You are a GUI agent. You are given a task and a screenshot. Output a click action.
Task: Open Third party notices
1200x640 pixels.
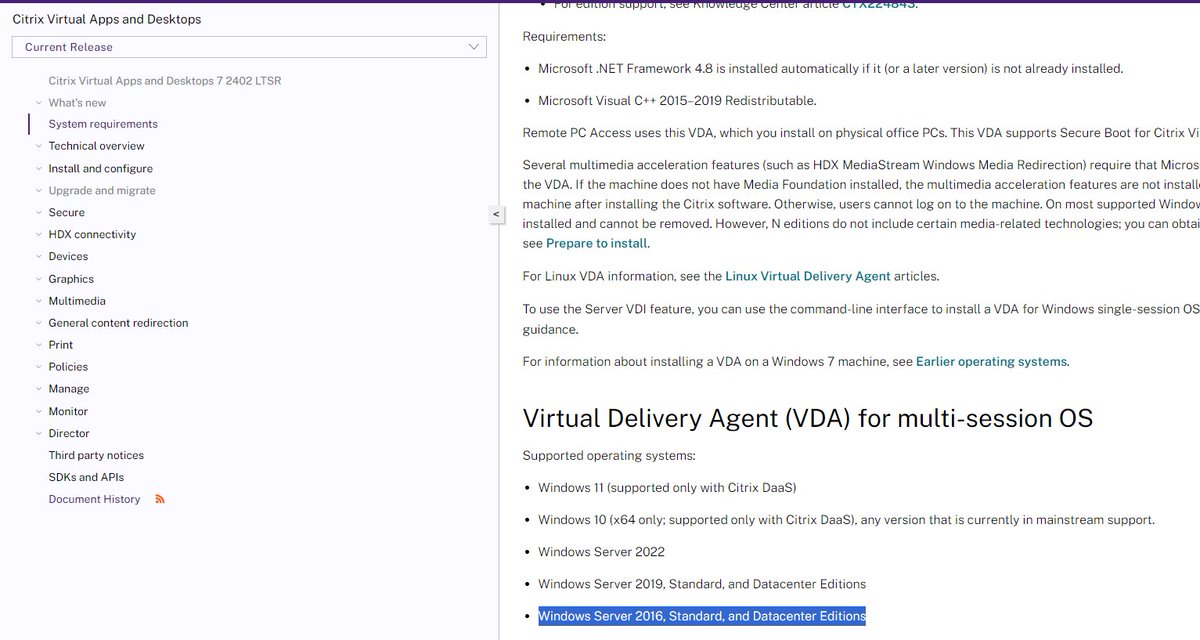pos(96,456)
